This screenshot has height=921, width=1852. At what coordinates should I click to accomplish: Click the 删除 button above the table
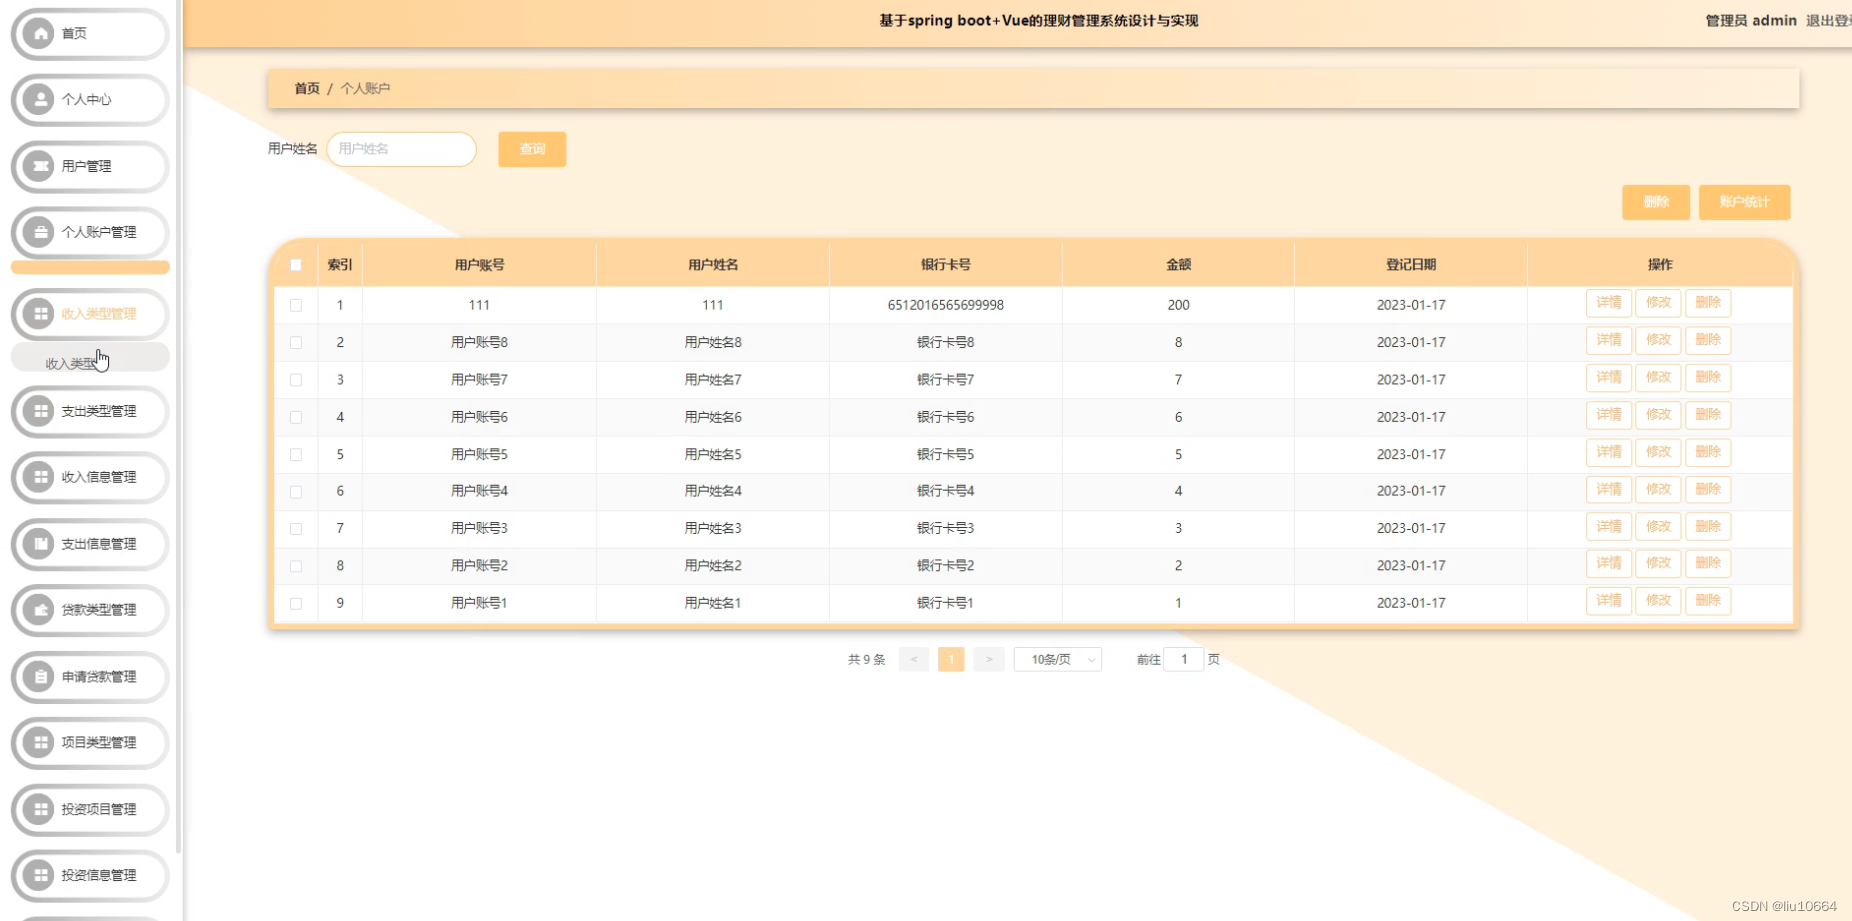[1656, 202]
